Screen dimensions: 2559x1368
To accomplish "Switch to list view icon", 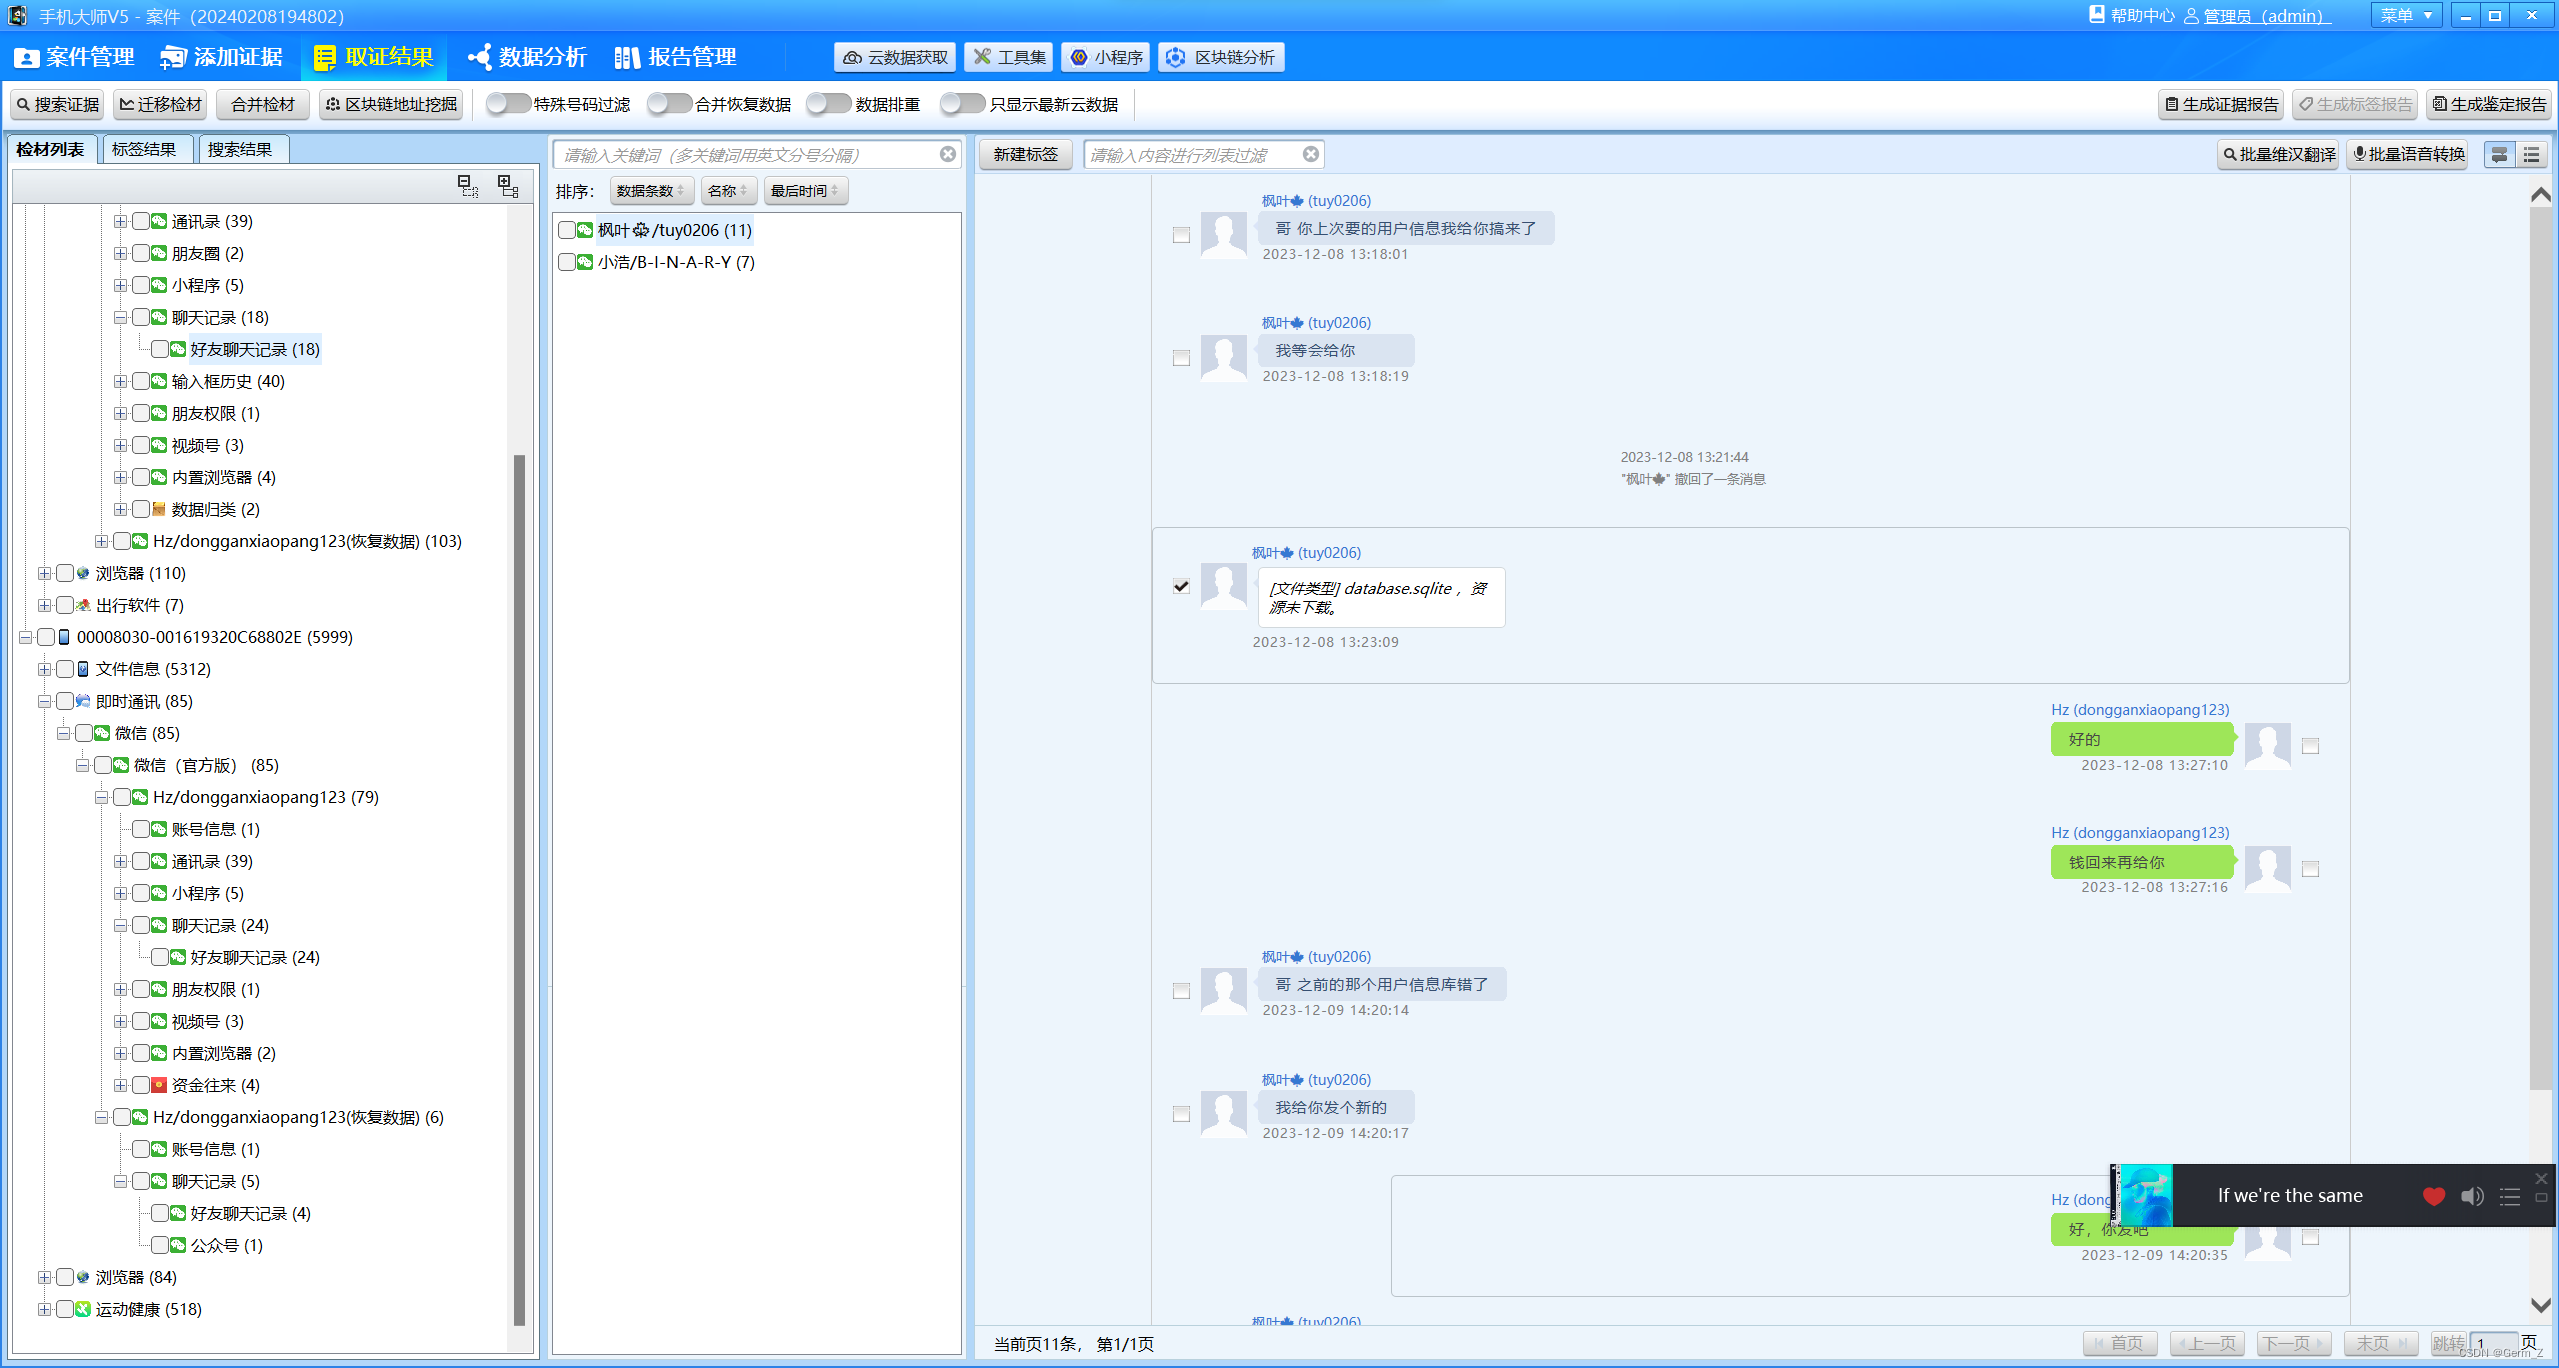I will coord(2531,155).
